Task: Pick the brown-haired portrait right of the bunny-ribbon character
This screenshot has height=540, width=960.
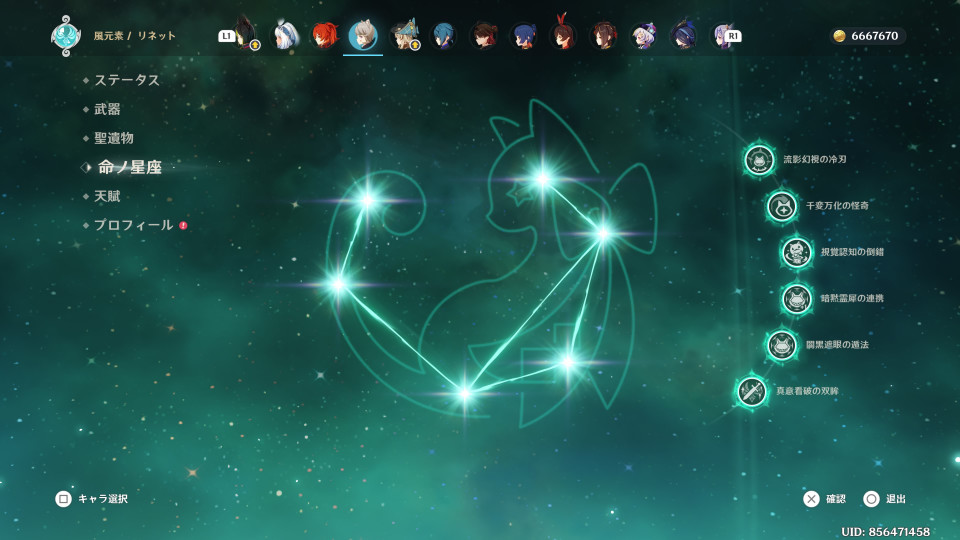Action: pyautogui.click(x=603, y=36)
